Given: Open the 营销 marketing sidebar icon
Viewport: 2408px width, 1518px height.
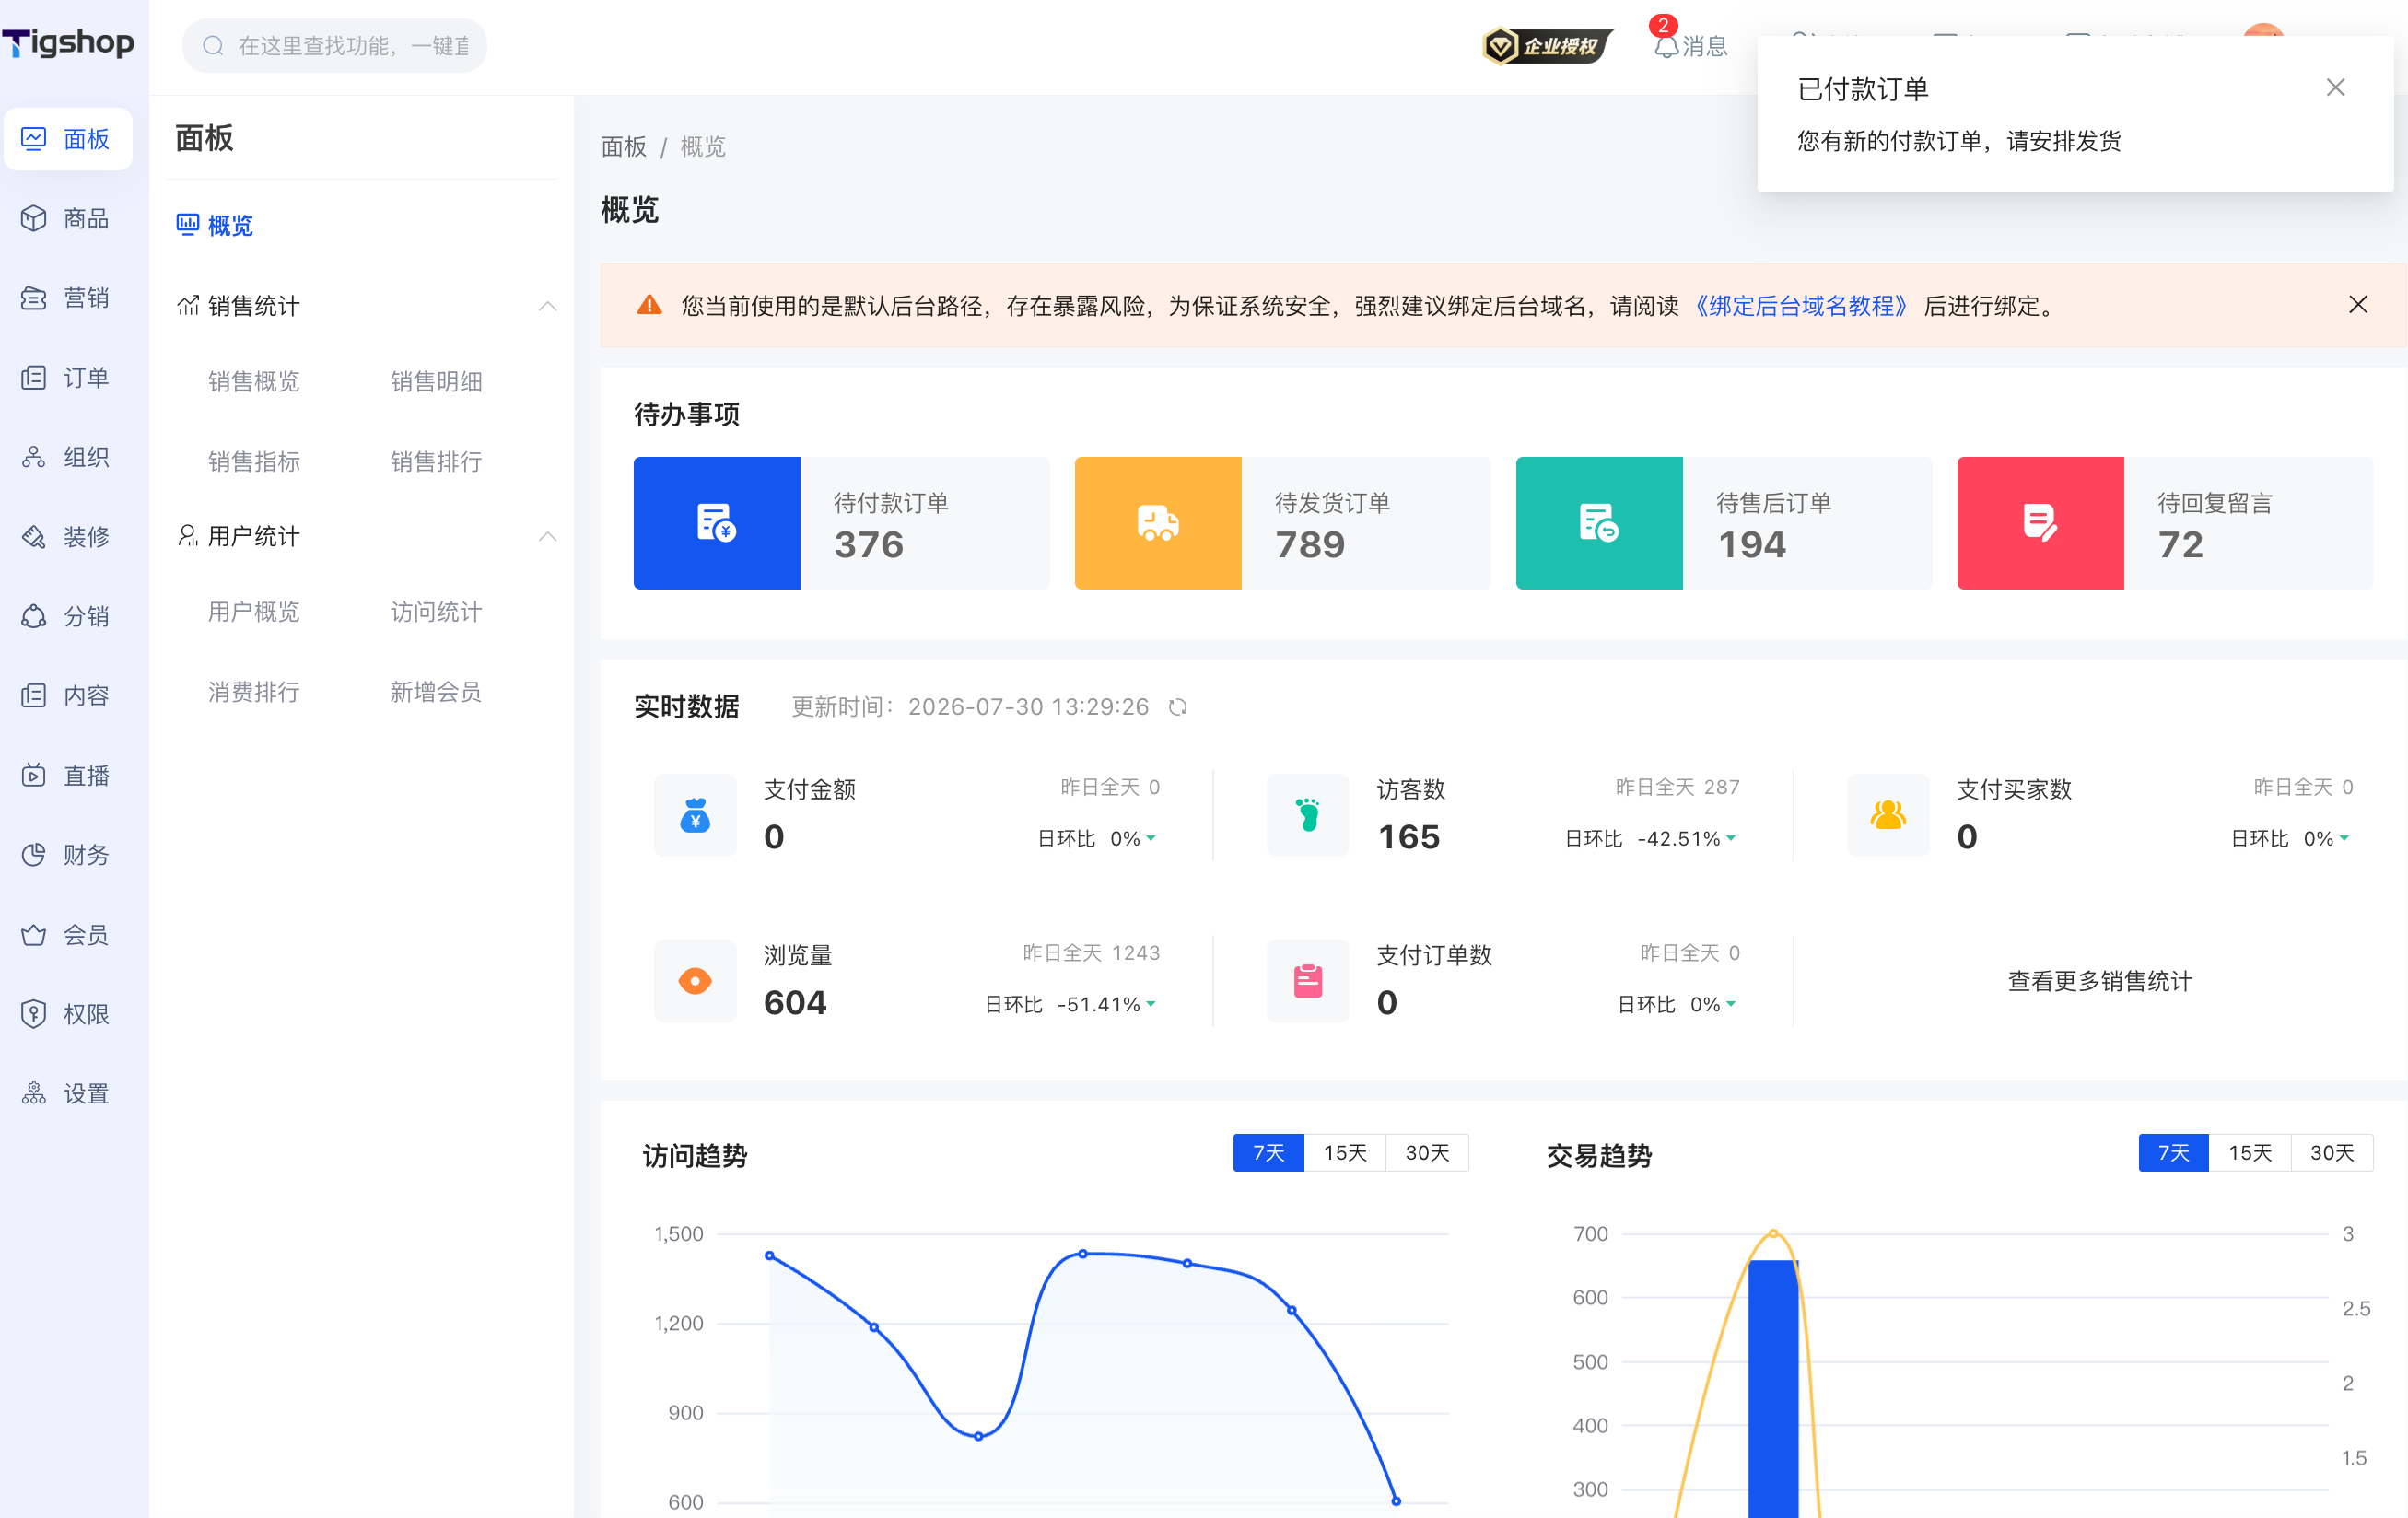Looking at the screenshot, I should (34, 298).
